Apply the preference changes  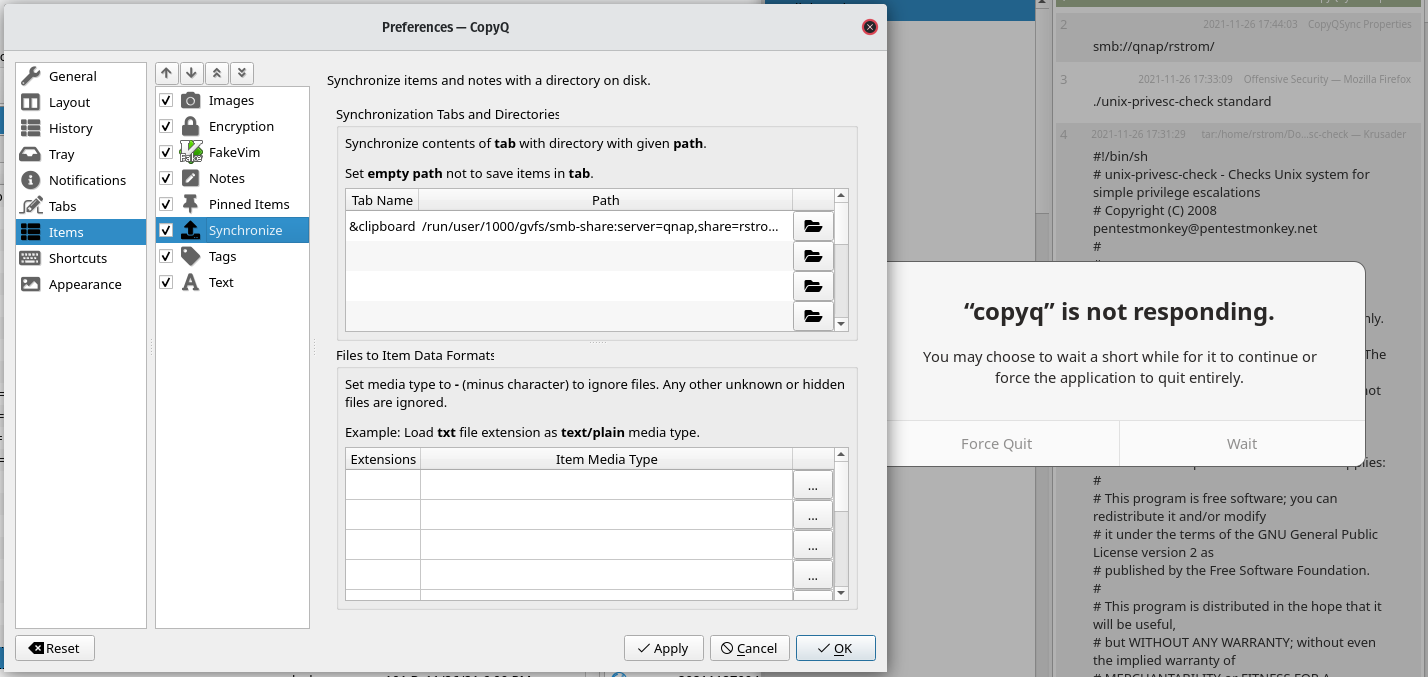pyautogui.click(x=663, y=648)
